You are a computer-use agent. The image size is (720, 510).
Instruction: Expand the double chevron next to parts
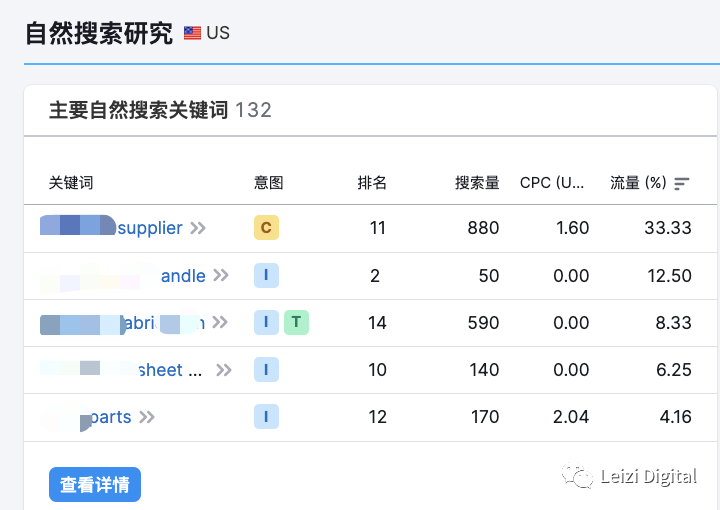point(147,417)
